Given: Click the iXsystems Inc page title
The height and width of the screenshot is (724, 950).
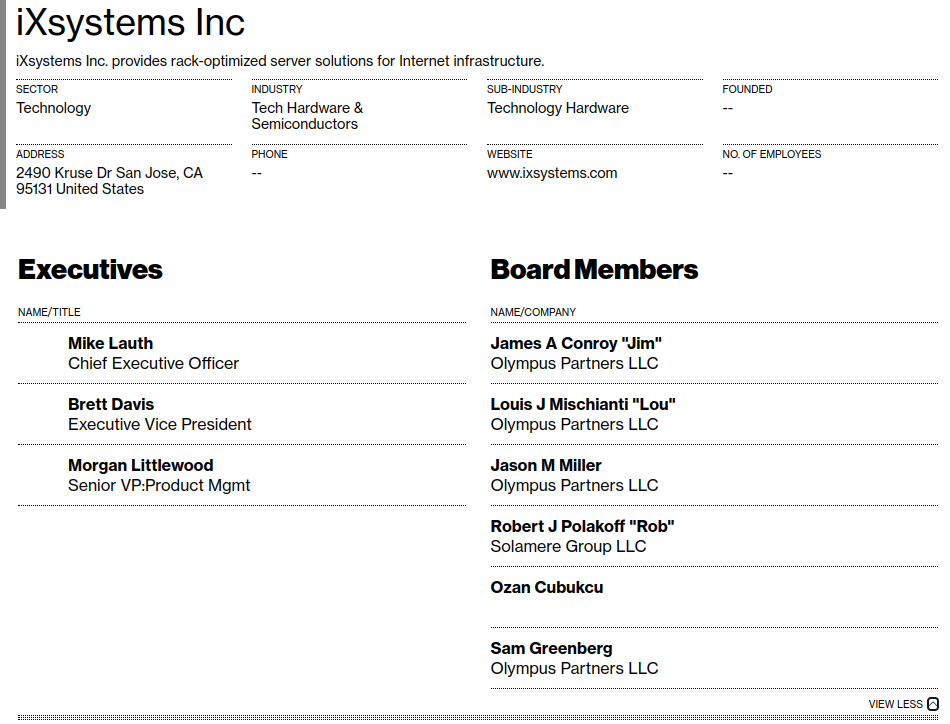Looking at the screenshot, I should click(130, 22).
